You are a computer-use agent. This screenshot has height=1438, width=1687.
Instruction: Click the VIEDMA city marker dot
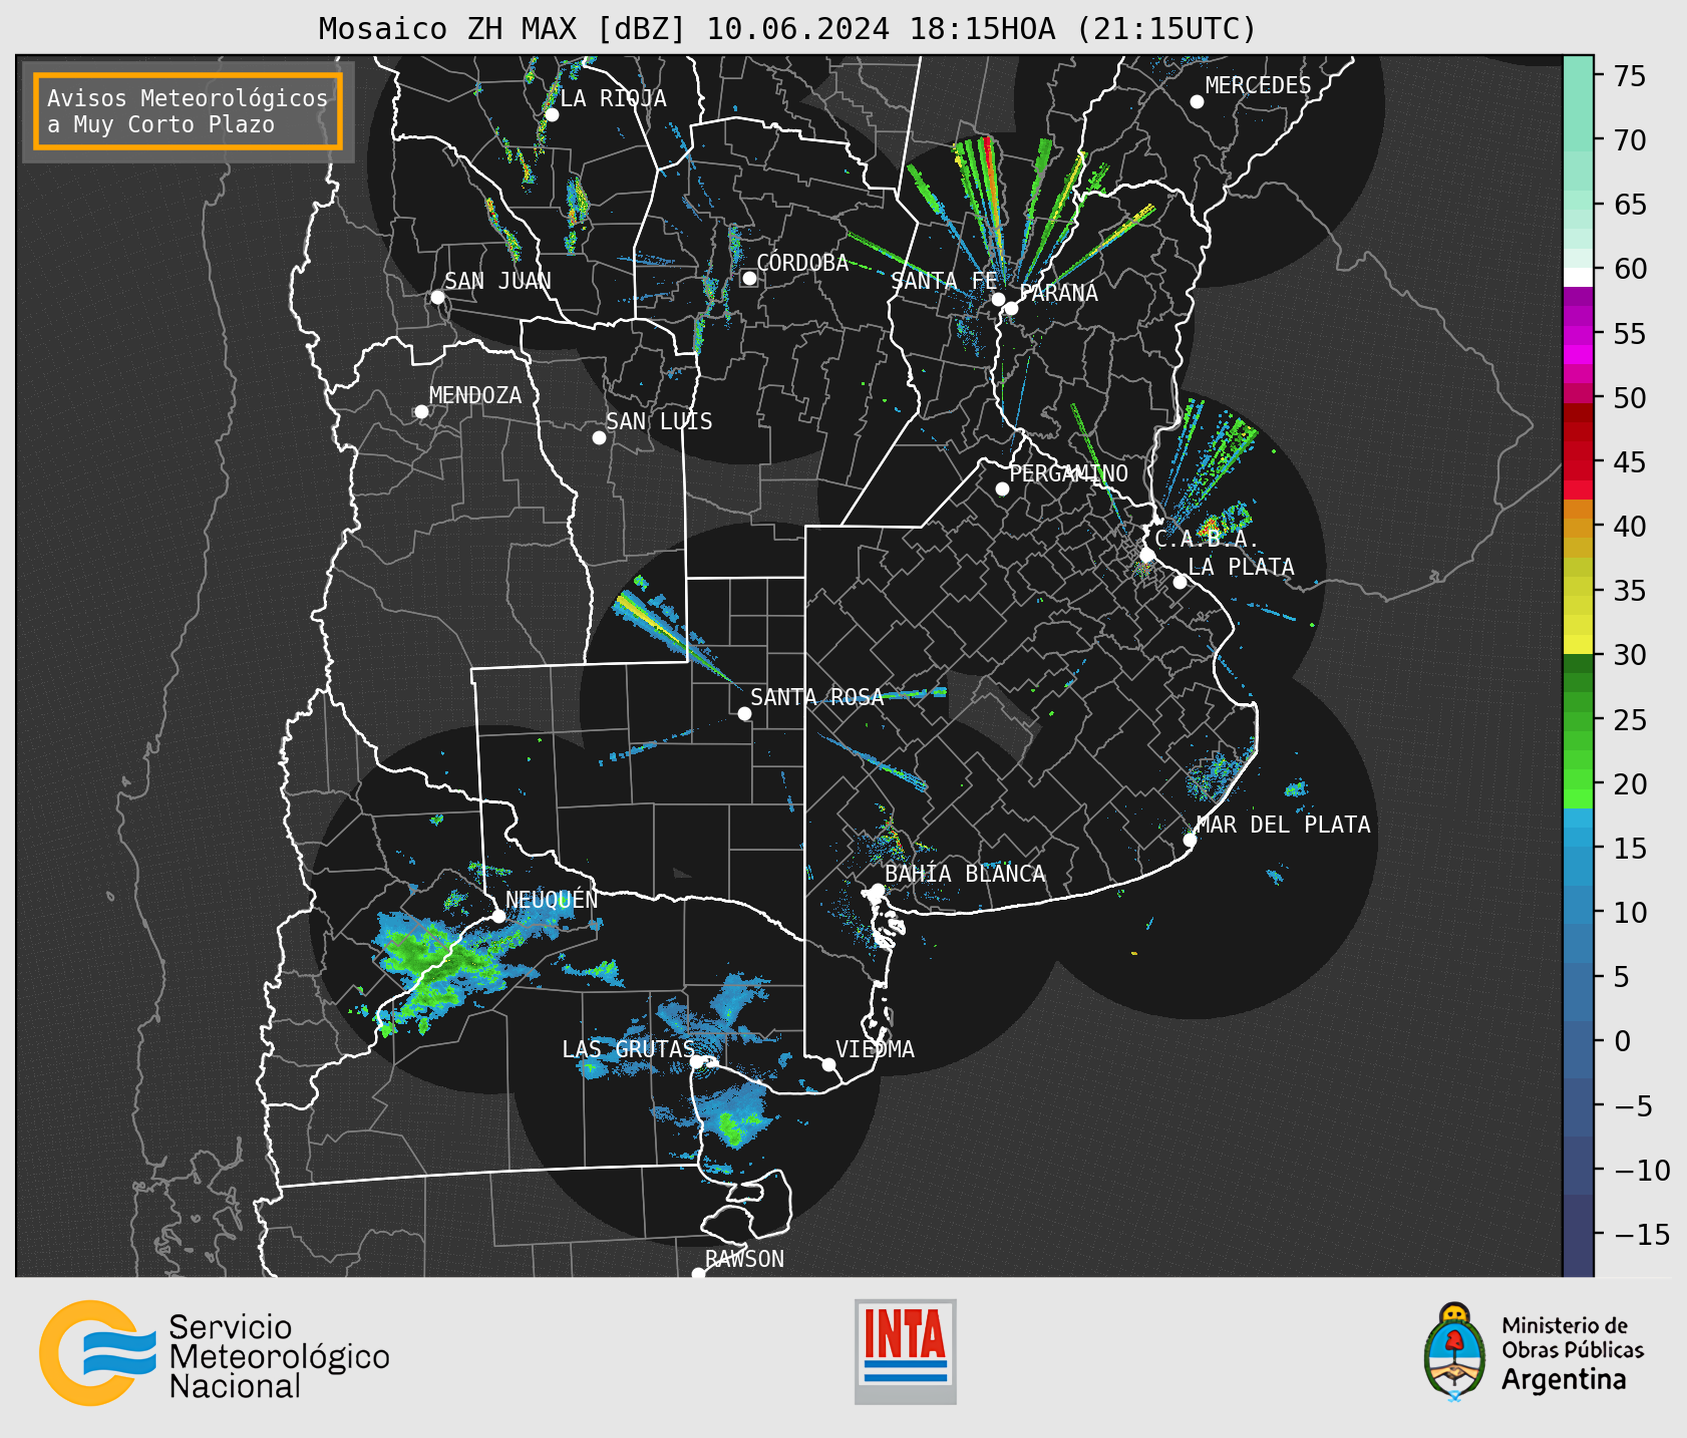[x=829, y=1064]
